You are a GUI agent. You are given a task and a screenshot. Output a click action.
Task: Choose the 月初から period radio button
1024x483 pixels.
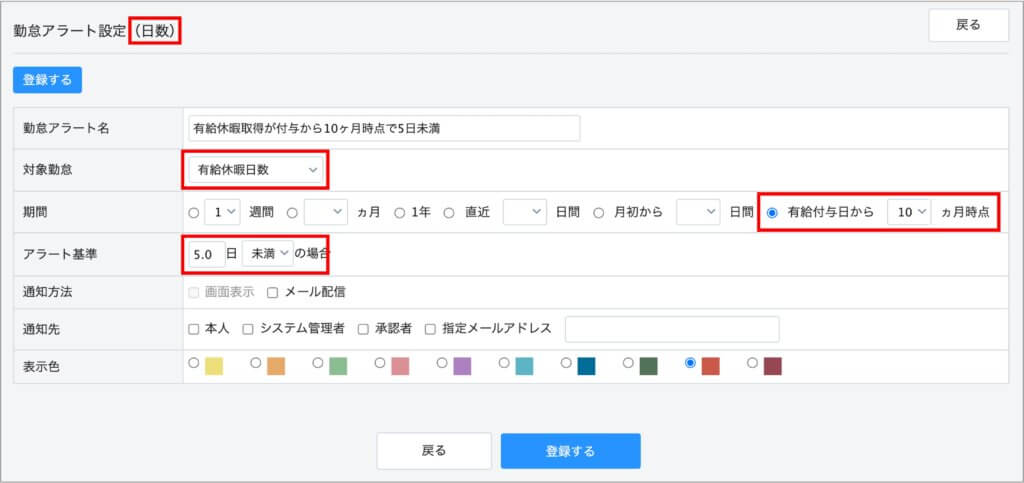(x=598, y=213)
